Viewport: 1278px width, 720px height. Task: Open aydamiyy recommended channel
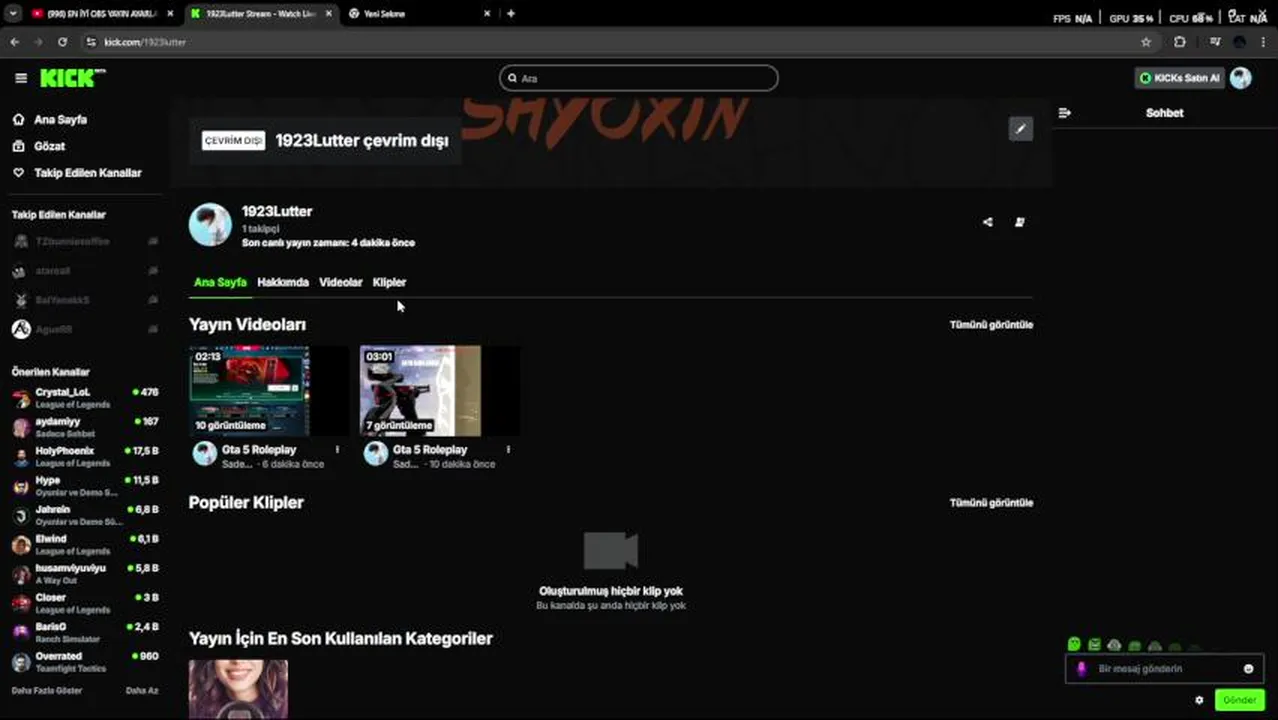point(85,427)
